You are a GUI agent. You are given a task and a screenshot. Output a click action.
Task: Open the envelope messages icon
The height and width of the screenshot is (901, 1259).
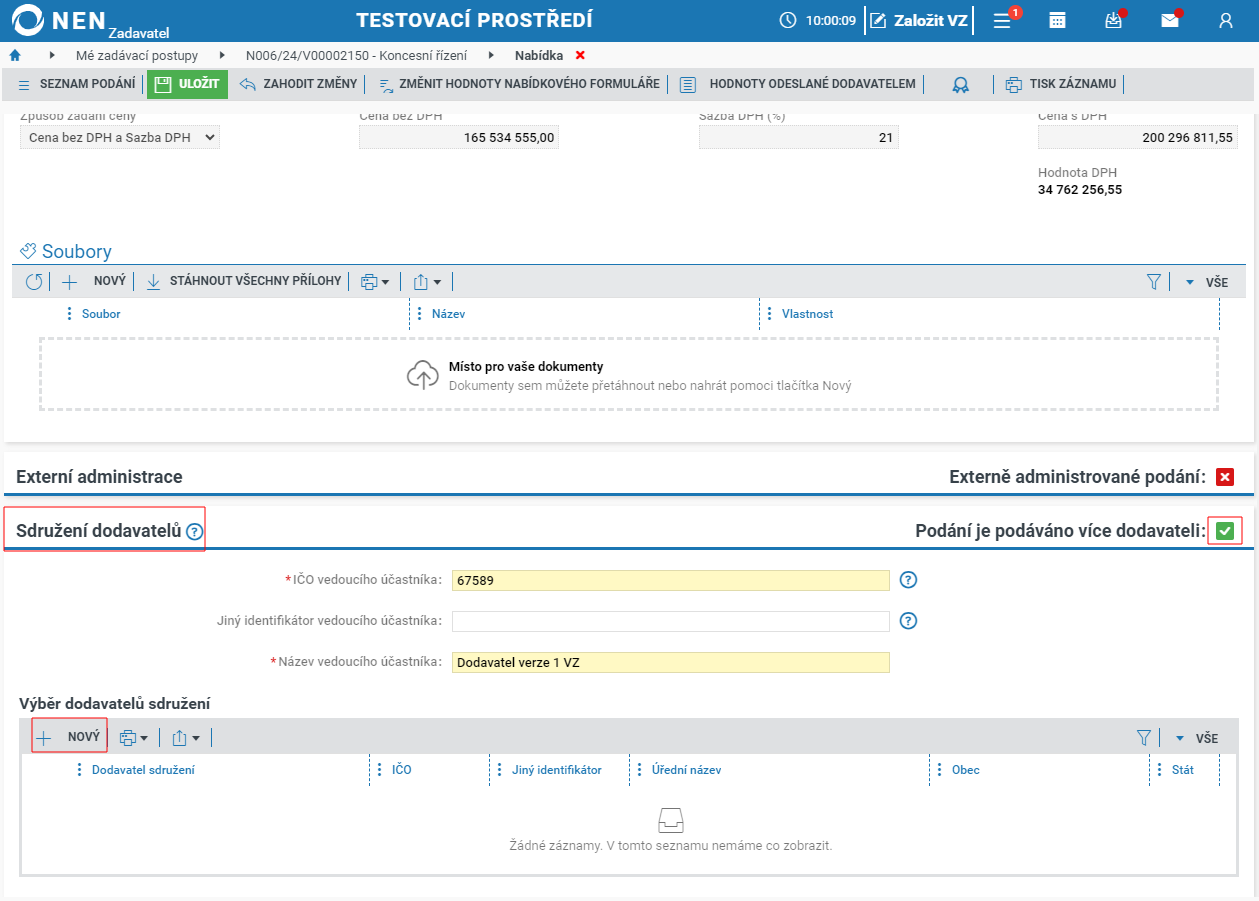tap(1170, 20)
